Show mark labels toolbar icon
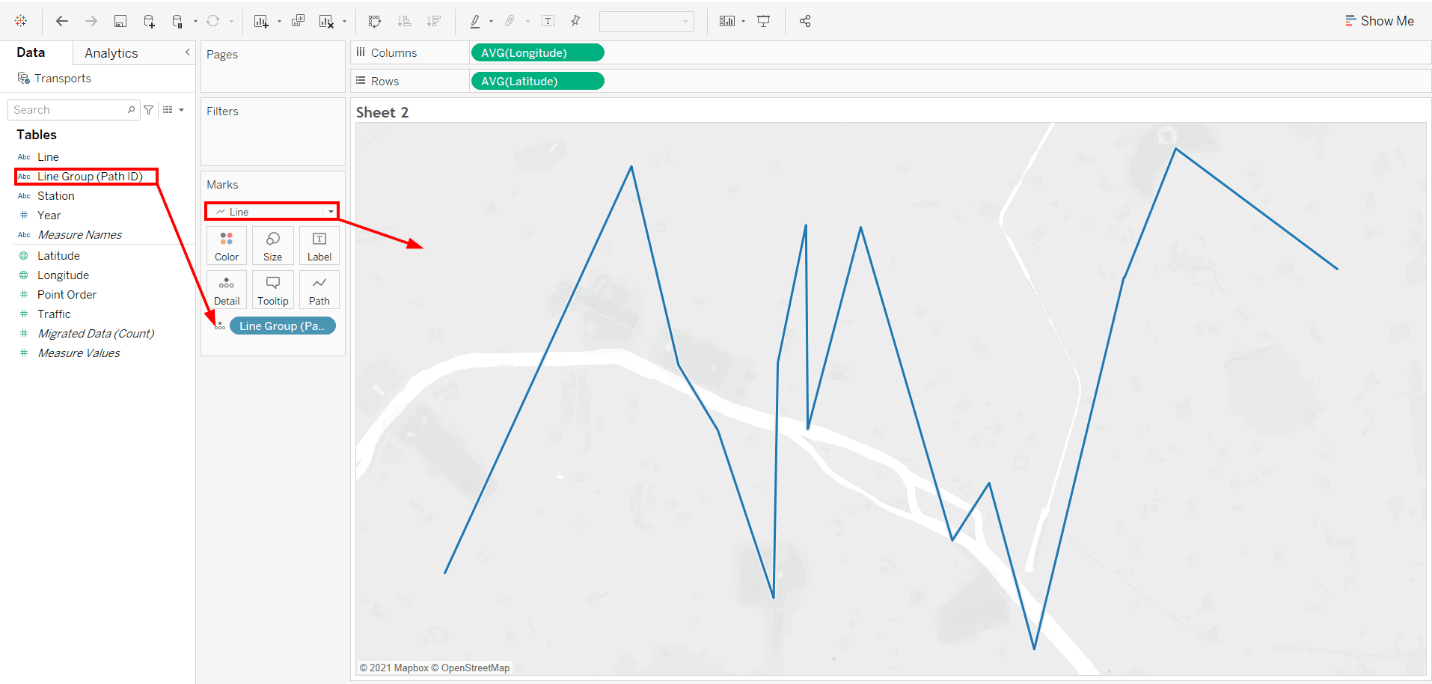1432x684 pixels. coord(548,21)
